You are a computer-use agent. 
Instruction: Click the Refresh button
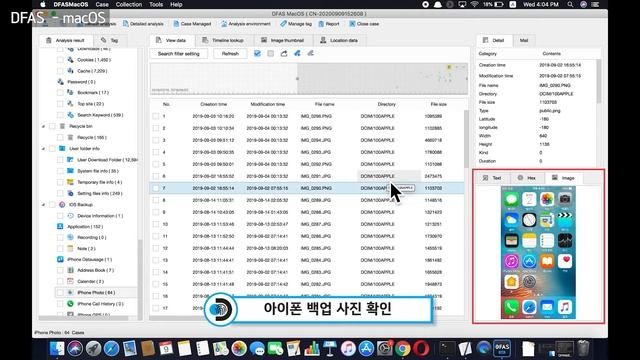[x=230, y=54]
